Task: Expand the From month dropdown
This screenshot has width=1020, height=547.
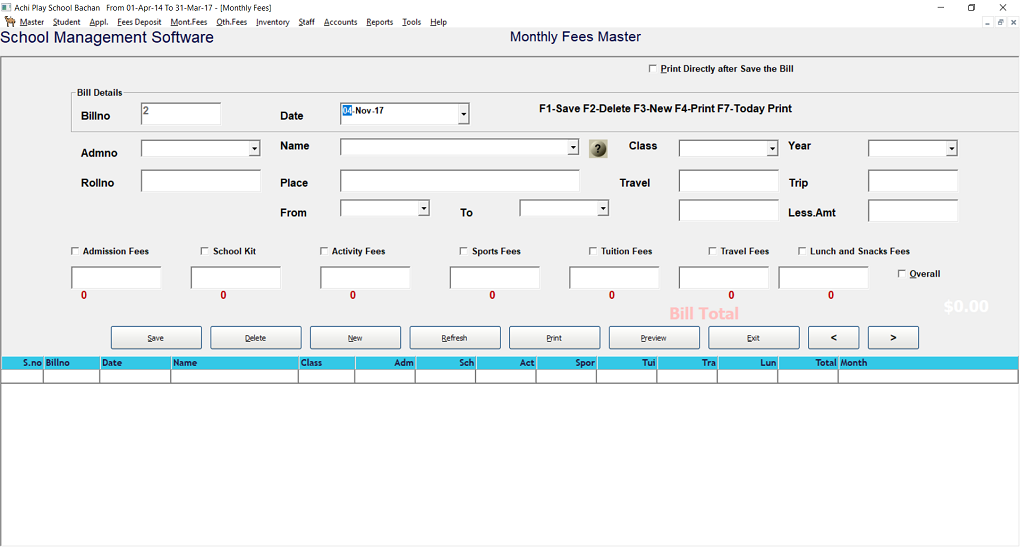Action: click(424, 208)
